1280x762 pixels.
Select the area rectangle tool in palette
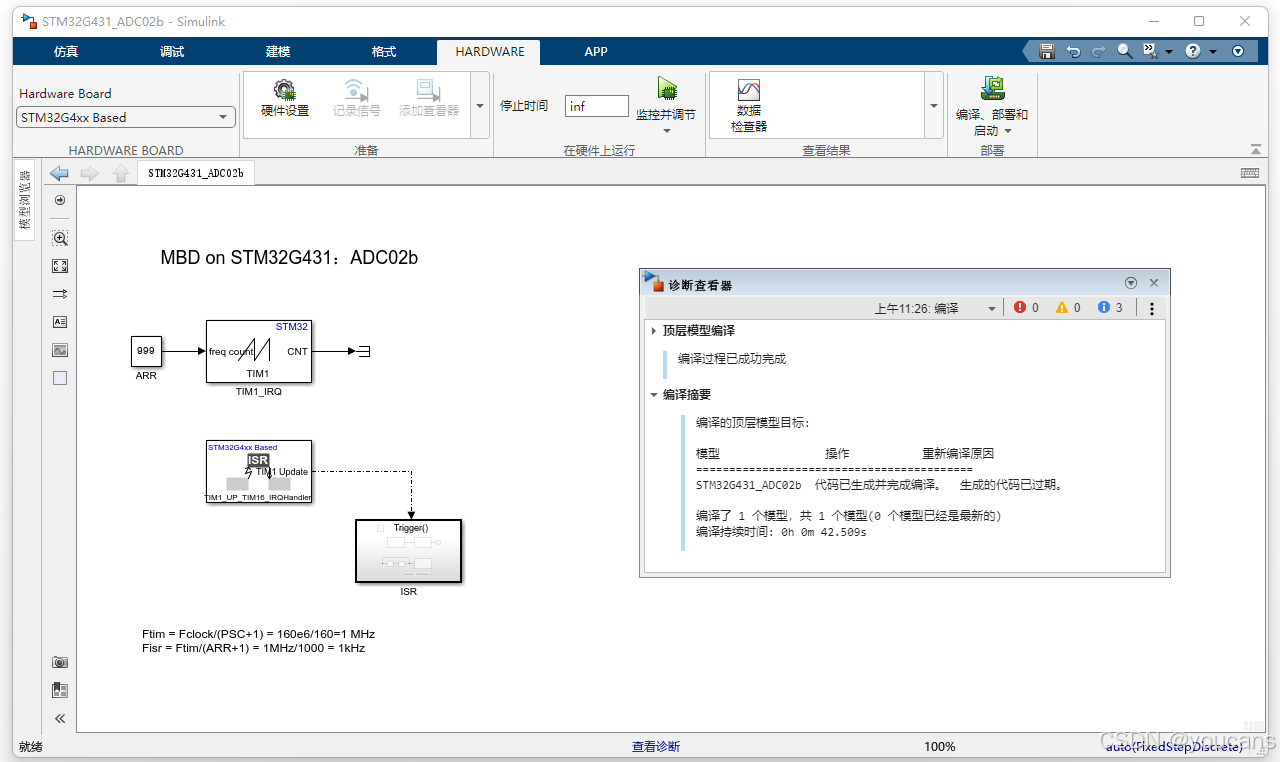tap(60, 378)
